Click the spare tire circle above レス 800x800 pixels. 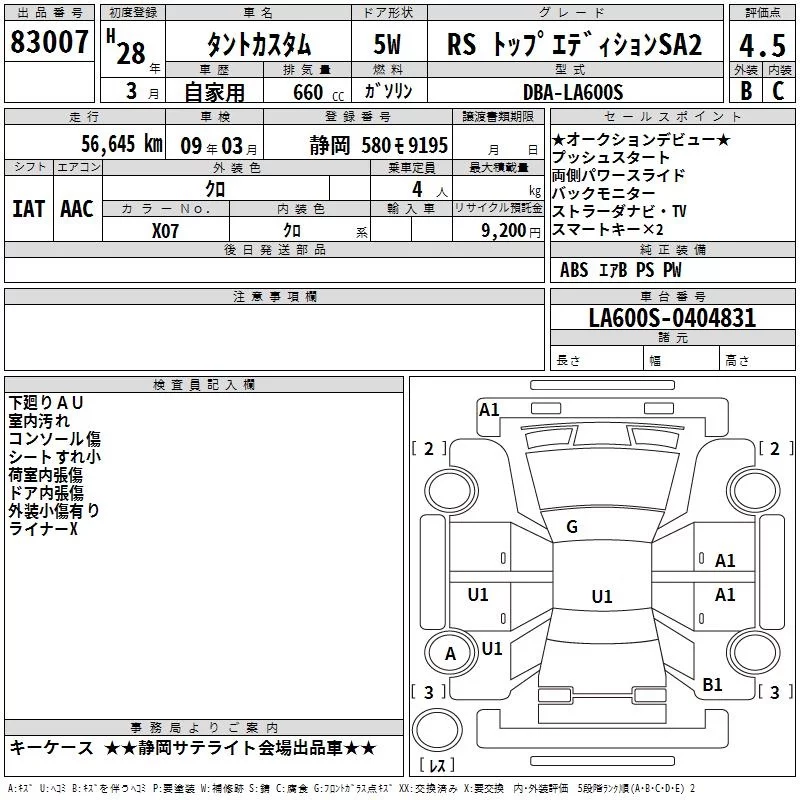(437, 730)
